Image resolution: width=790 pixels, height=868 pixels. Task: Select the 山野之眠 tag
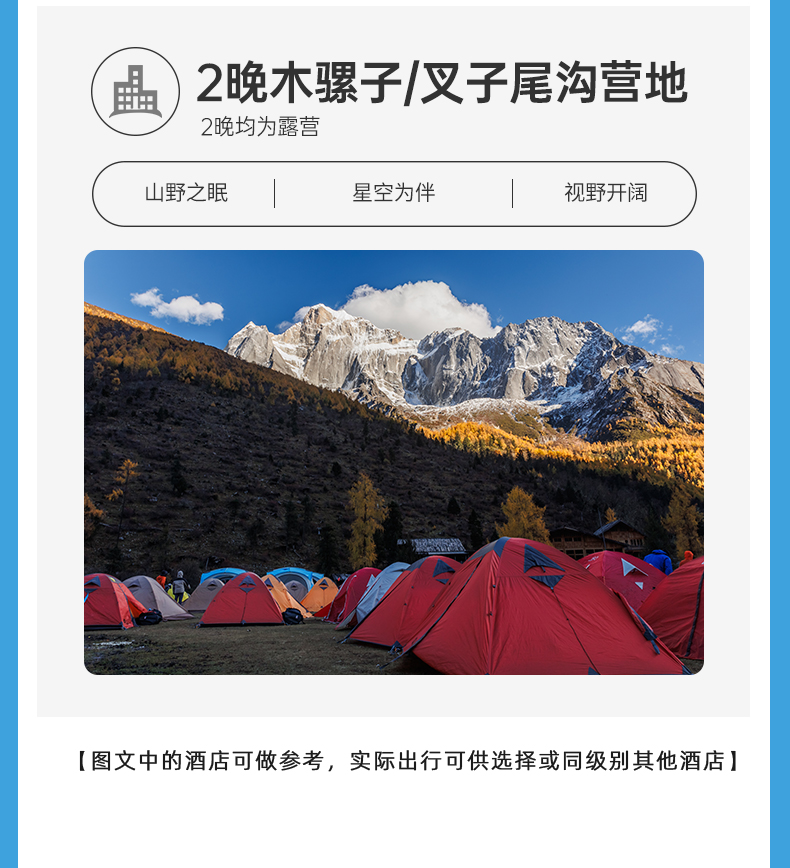coord(186,193)
